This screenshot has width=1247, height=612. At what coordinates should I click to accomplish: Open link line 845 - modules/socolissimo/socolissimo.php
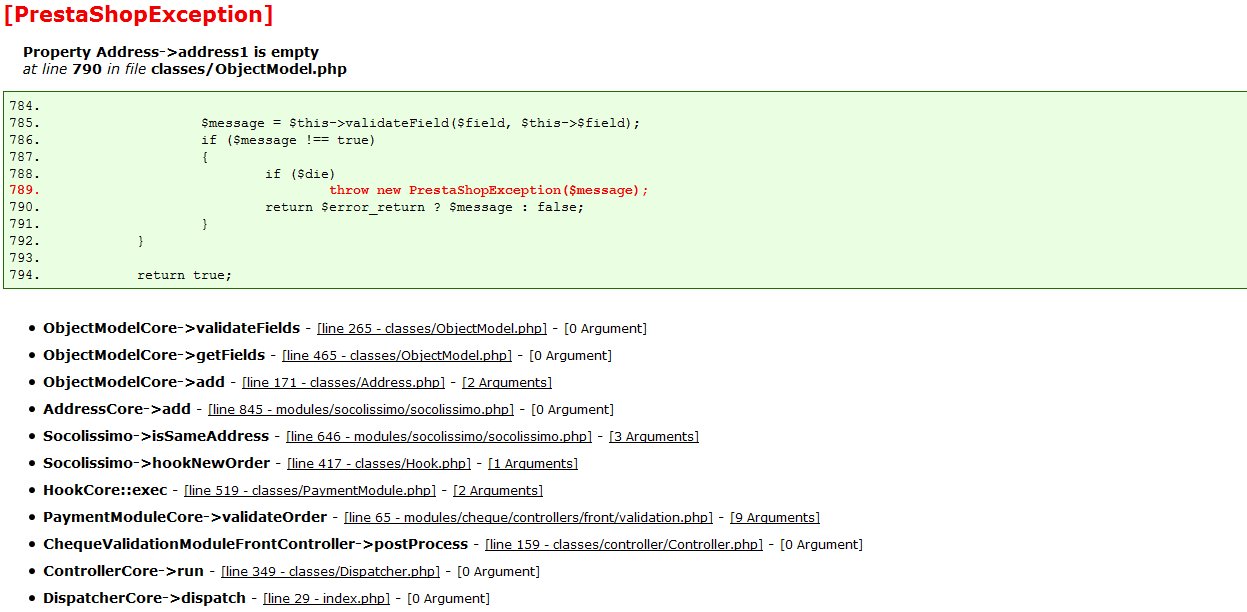click(x=361, y=409)
